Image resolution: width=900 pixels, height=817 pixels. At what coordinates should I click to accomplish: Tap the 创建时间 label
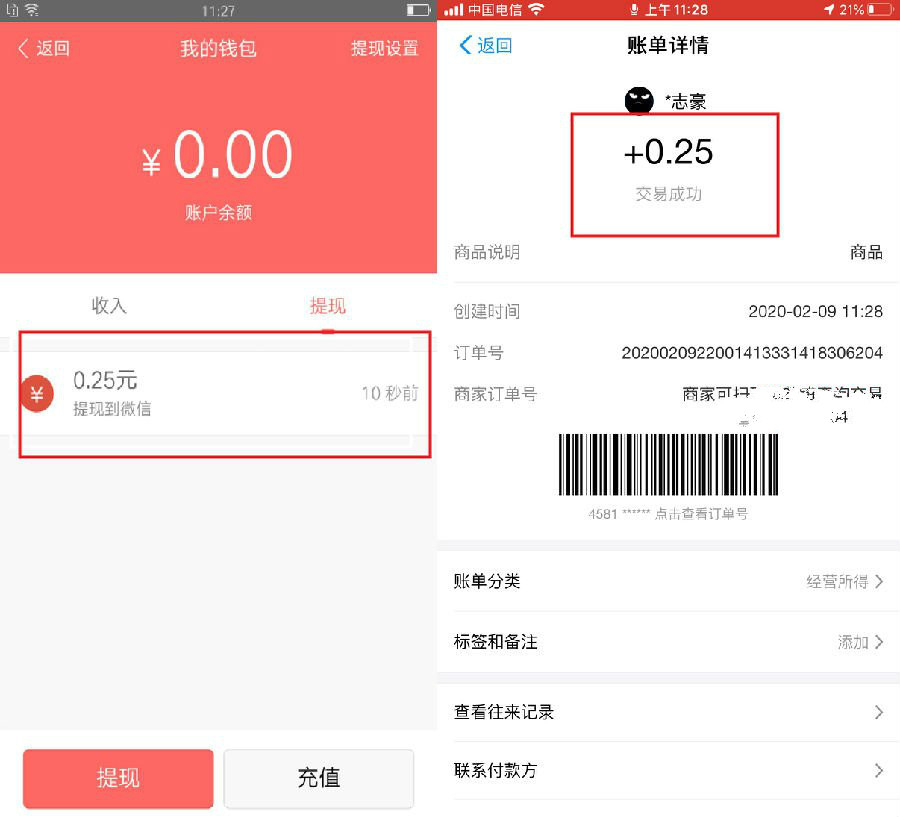point(487,312)
